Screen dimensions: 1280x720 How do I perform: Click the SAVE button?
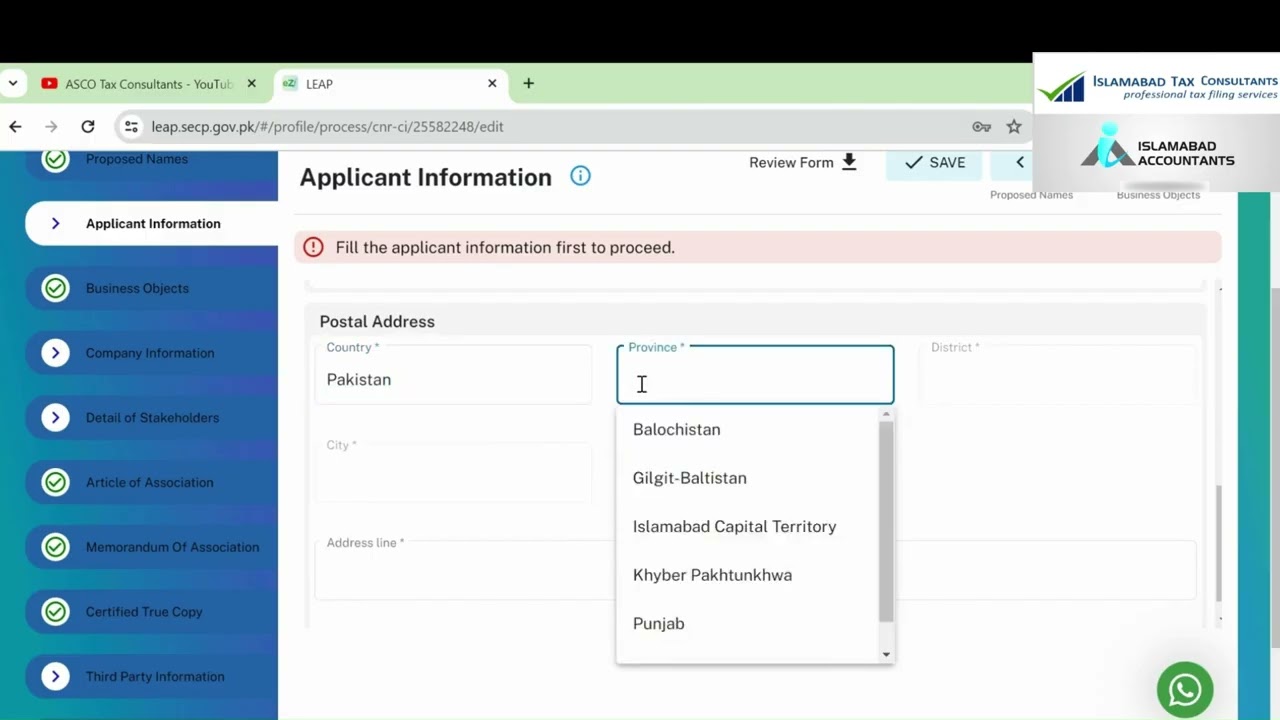934,162
